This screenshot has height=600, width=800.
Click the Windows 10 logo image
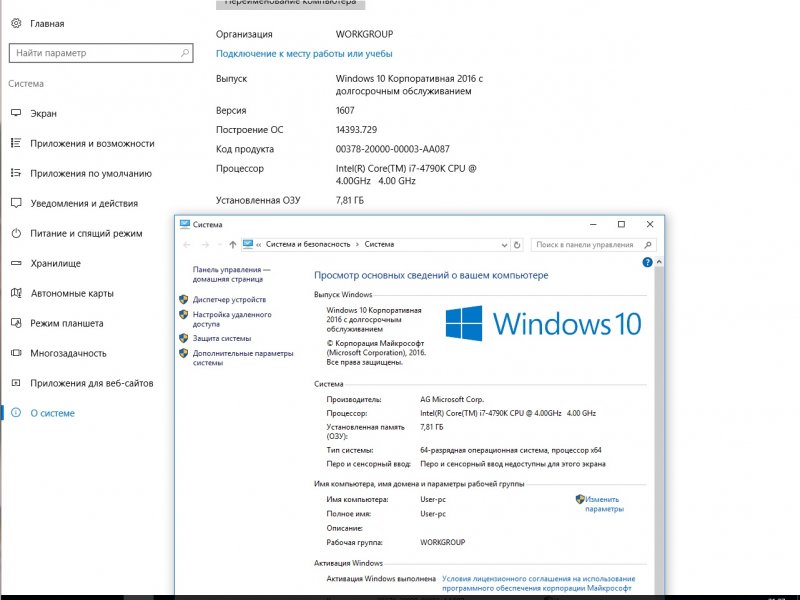[x=543, y=323]
